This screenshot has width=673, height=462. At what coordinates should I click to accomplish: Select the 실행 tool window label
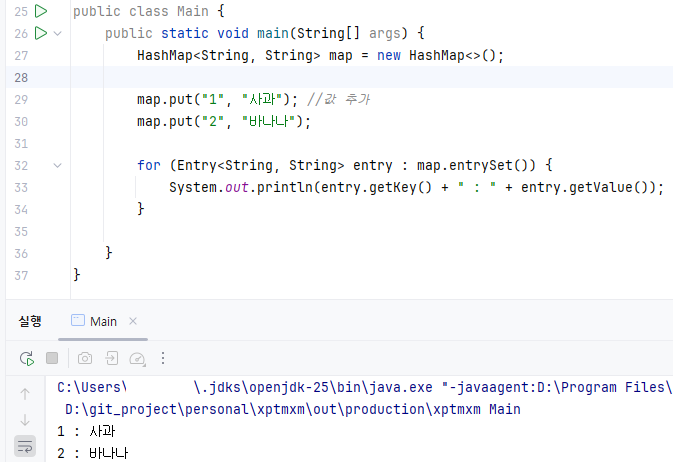tap(30, 321)
